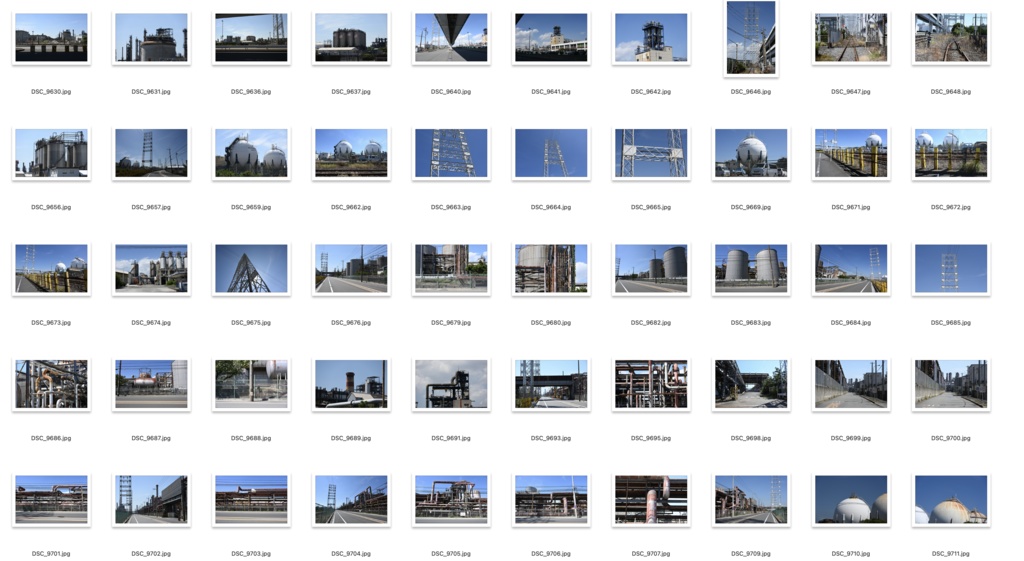Select the DSC_9657.jpg photo thumbnail

point(151,153)
